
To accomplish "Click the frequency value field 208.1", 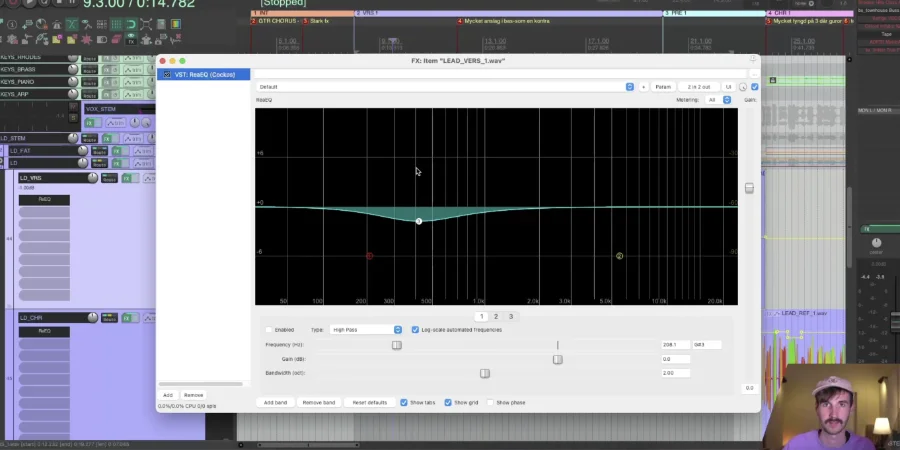I will coord(676,344).
